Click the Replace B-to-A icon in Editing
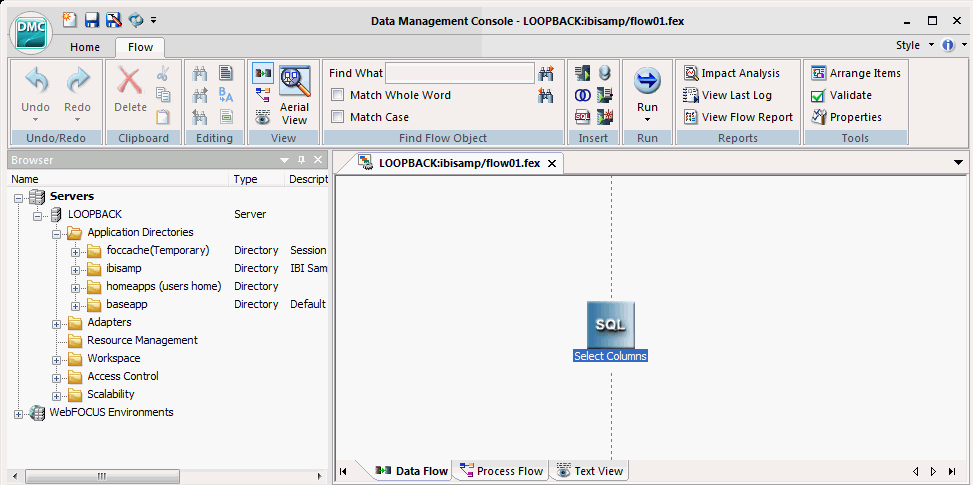This screenshot has width=973, height=485. pyautogui.click(x=226, y=95)
